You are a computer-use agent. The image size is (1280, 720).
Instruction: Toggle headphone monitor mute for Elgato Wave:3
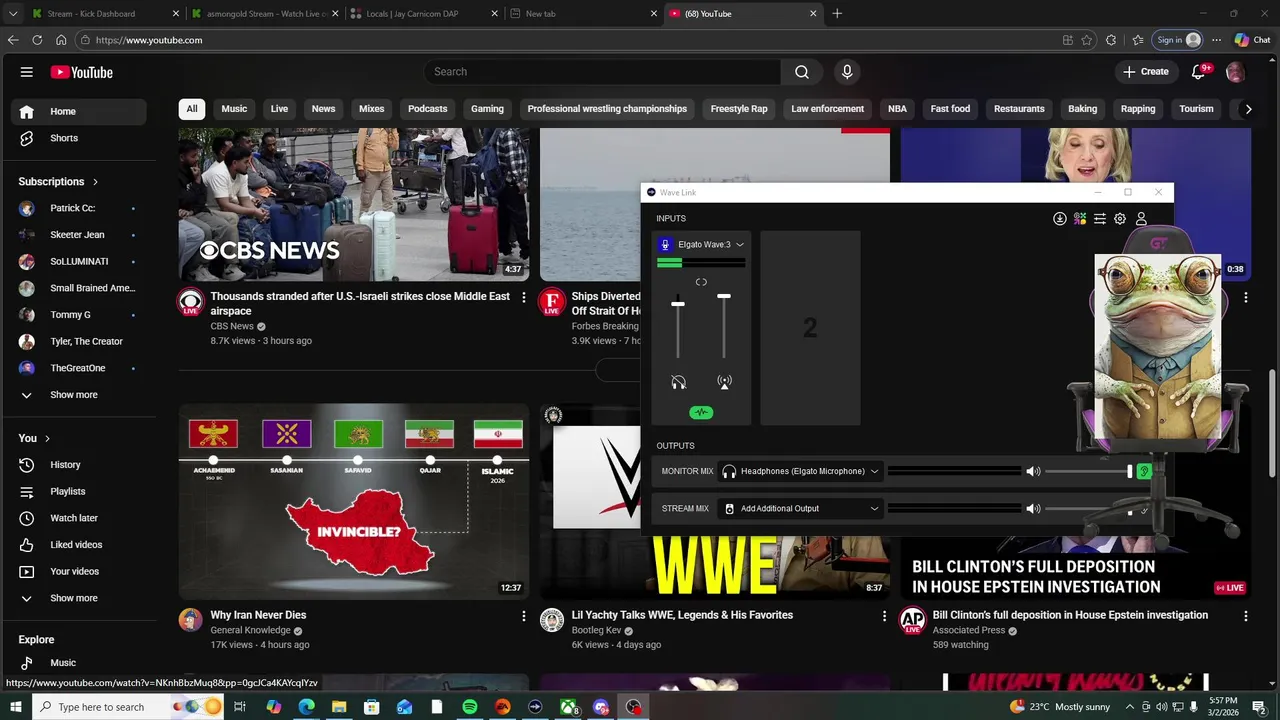click(x=678, y=382)
